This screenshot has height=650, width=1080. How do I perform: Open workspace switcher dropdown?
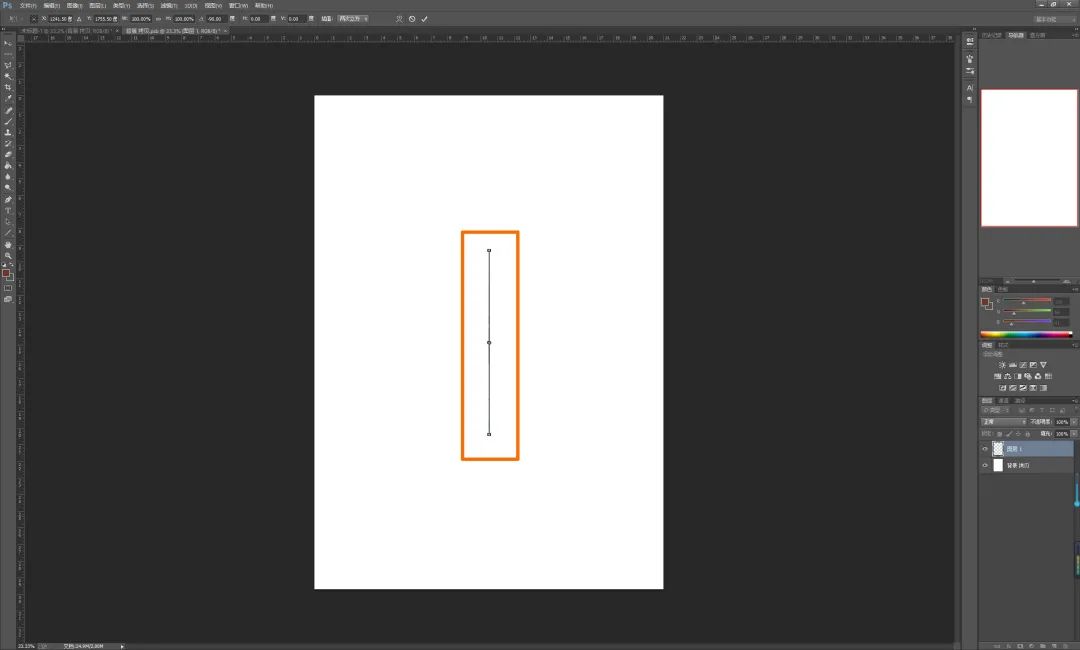[x=1054, y=19]
